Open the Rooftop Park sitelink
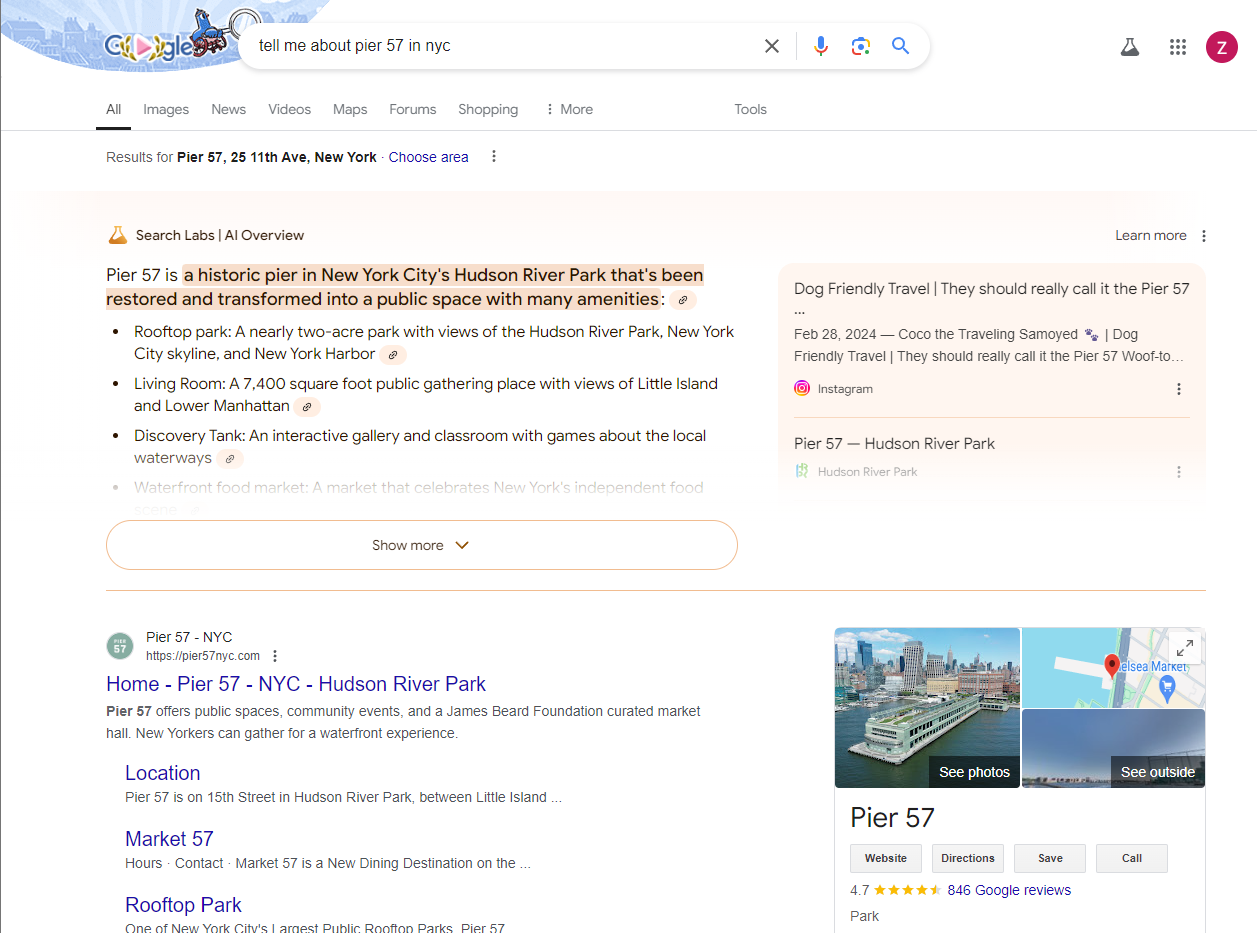 click(x=183, y=905)
